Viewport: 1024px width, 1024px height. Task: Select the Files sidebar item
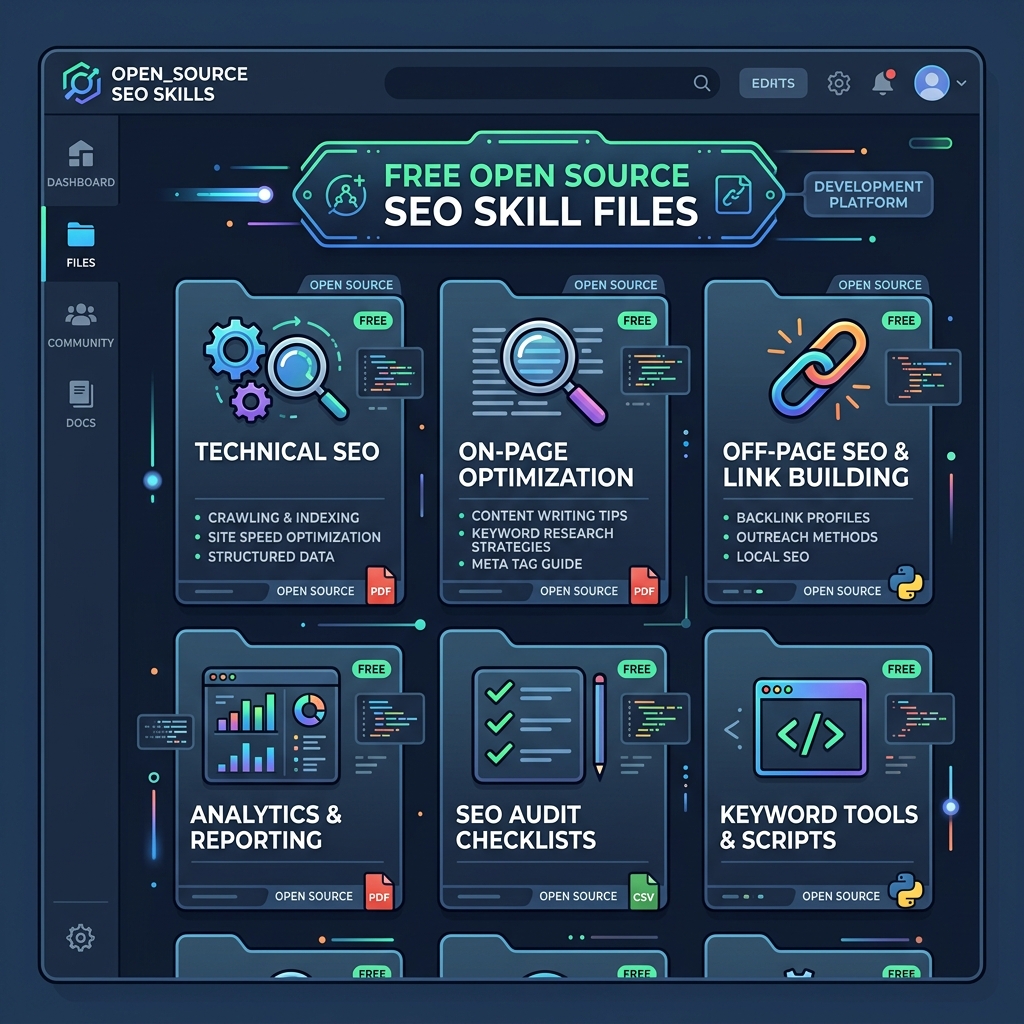[x=81, y=245]
